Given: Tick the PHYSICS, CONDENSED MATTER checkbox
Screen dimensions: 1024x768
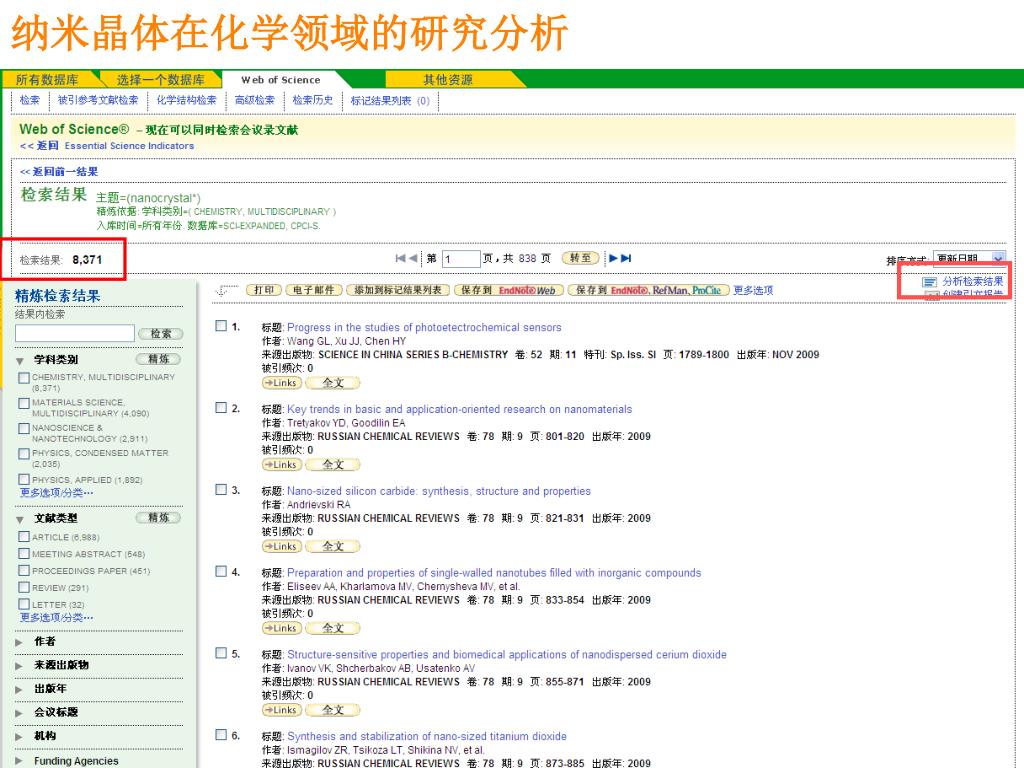Looking at the screenshot, I should 24,454.
